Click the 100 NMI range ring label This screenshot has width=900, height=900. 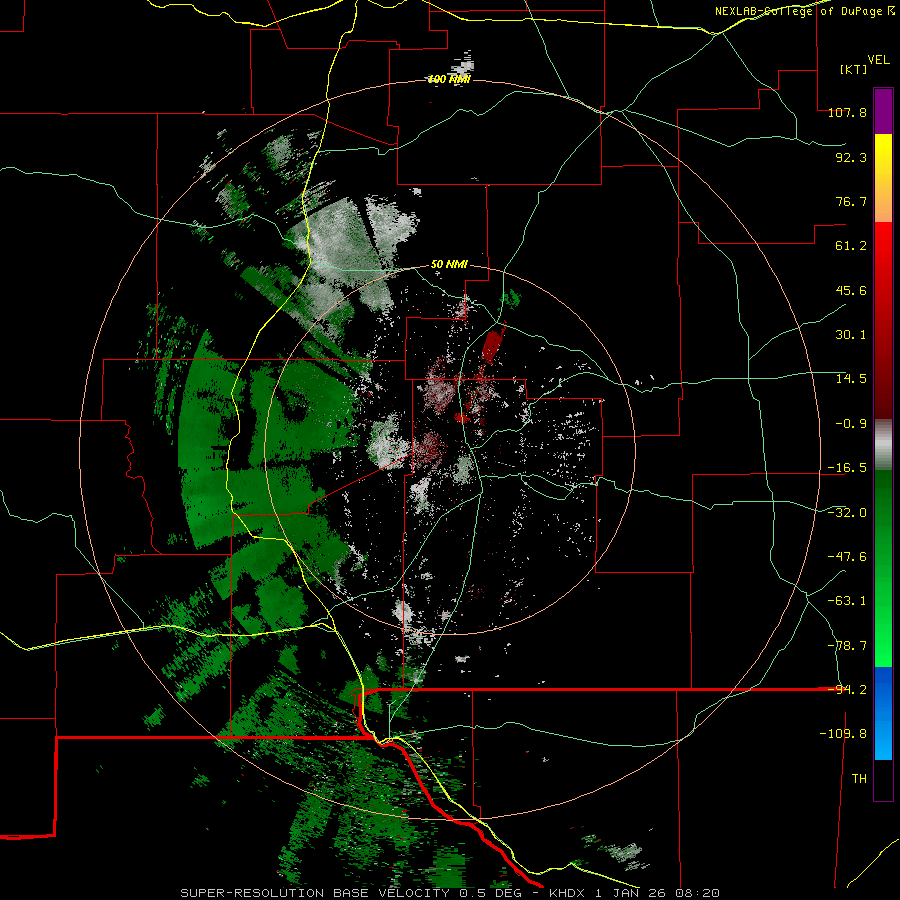(449, 79)
